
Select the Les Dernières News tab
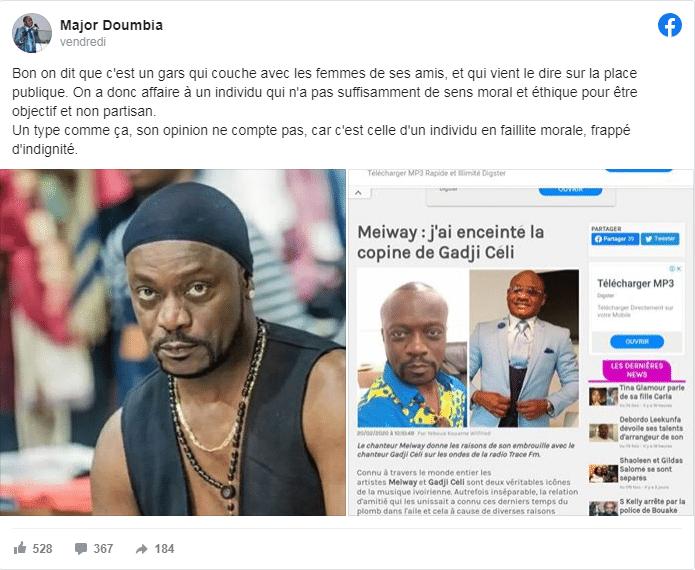[636, 370]
